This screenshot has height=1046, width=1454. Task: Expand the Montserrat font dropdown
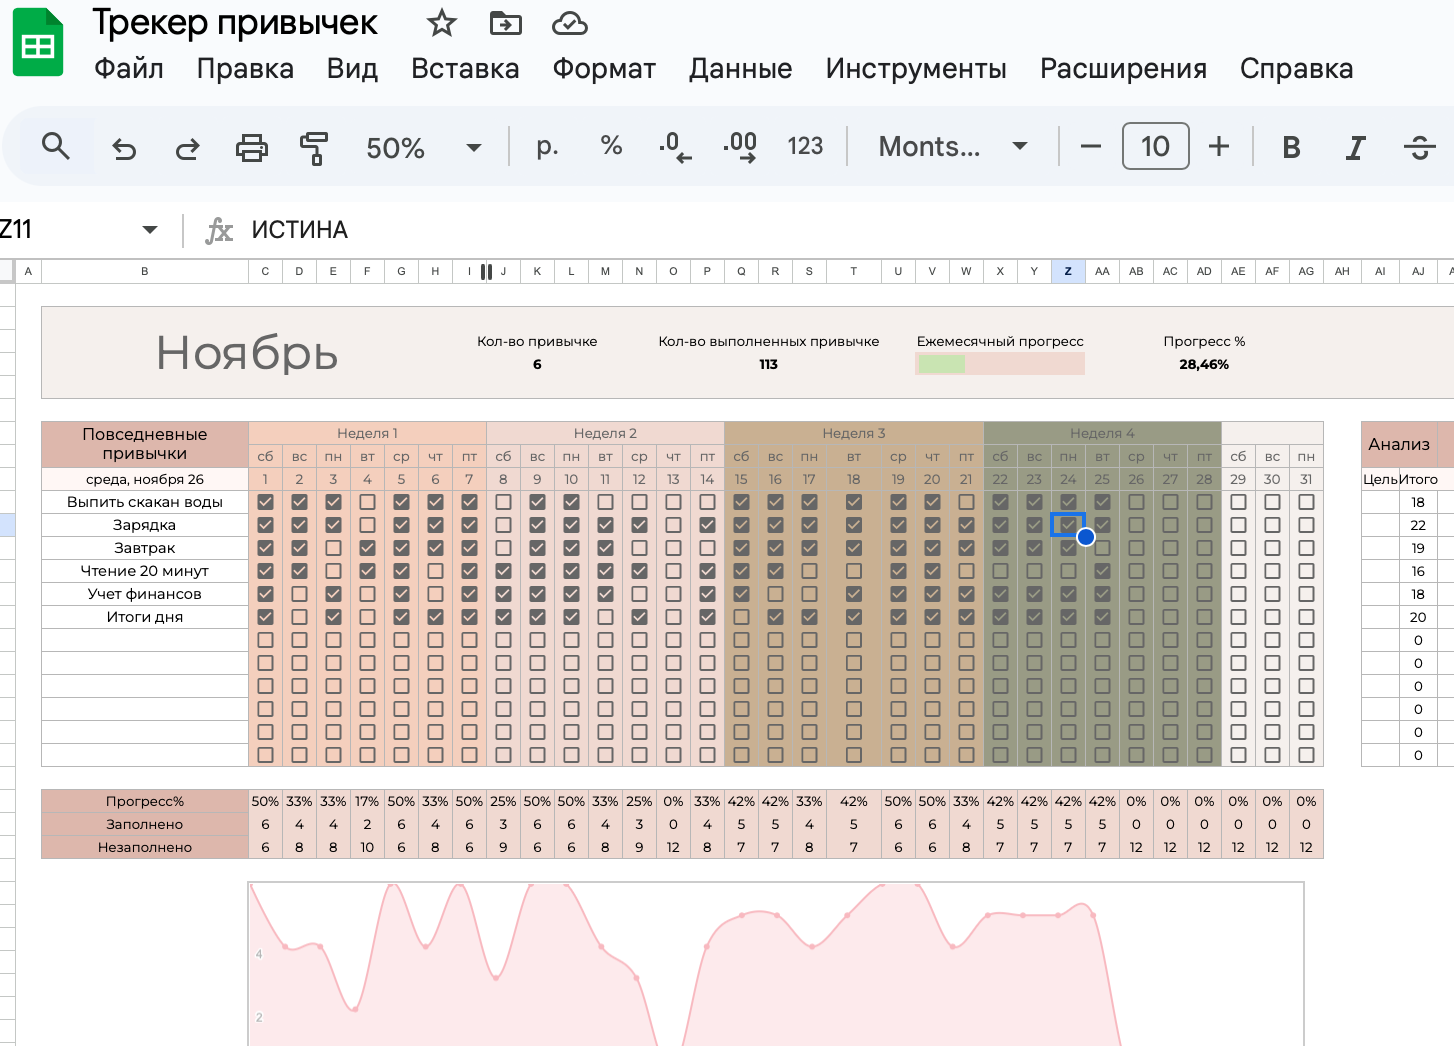tap(1019, 147)
